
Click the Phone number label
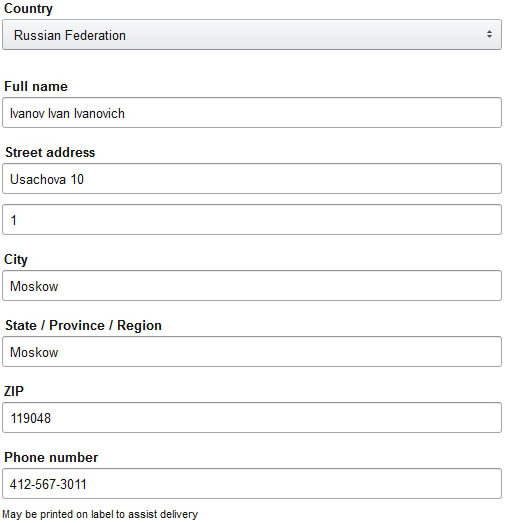click(x=51, y=457)
